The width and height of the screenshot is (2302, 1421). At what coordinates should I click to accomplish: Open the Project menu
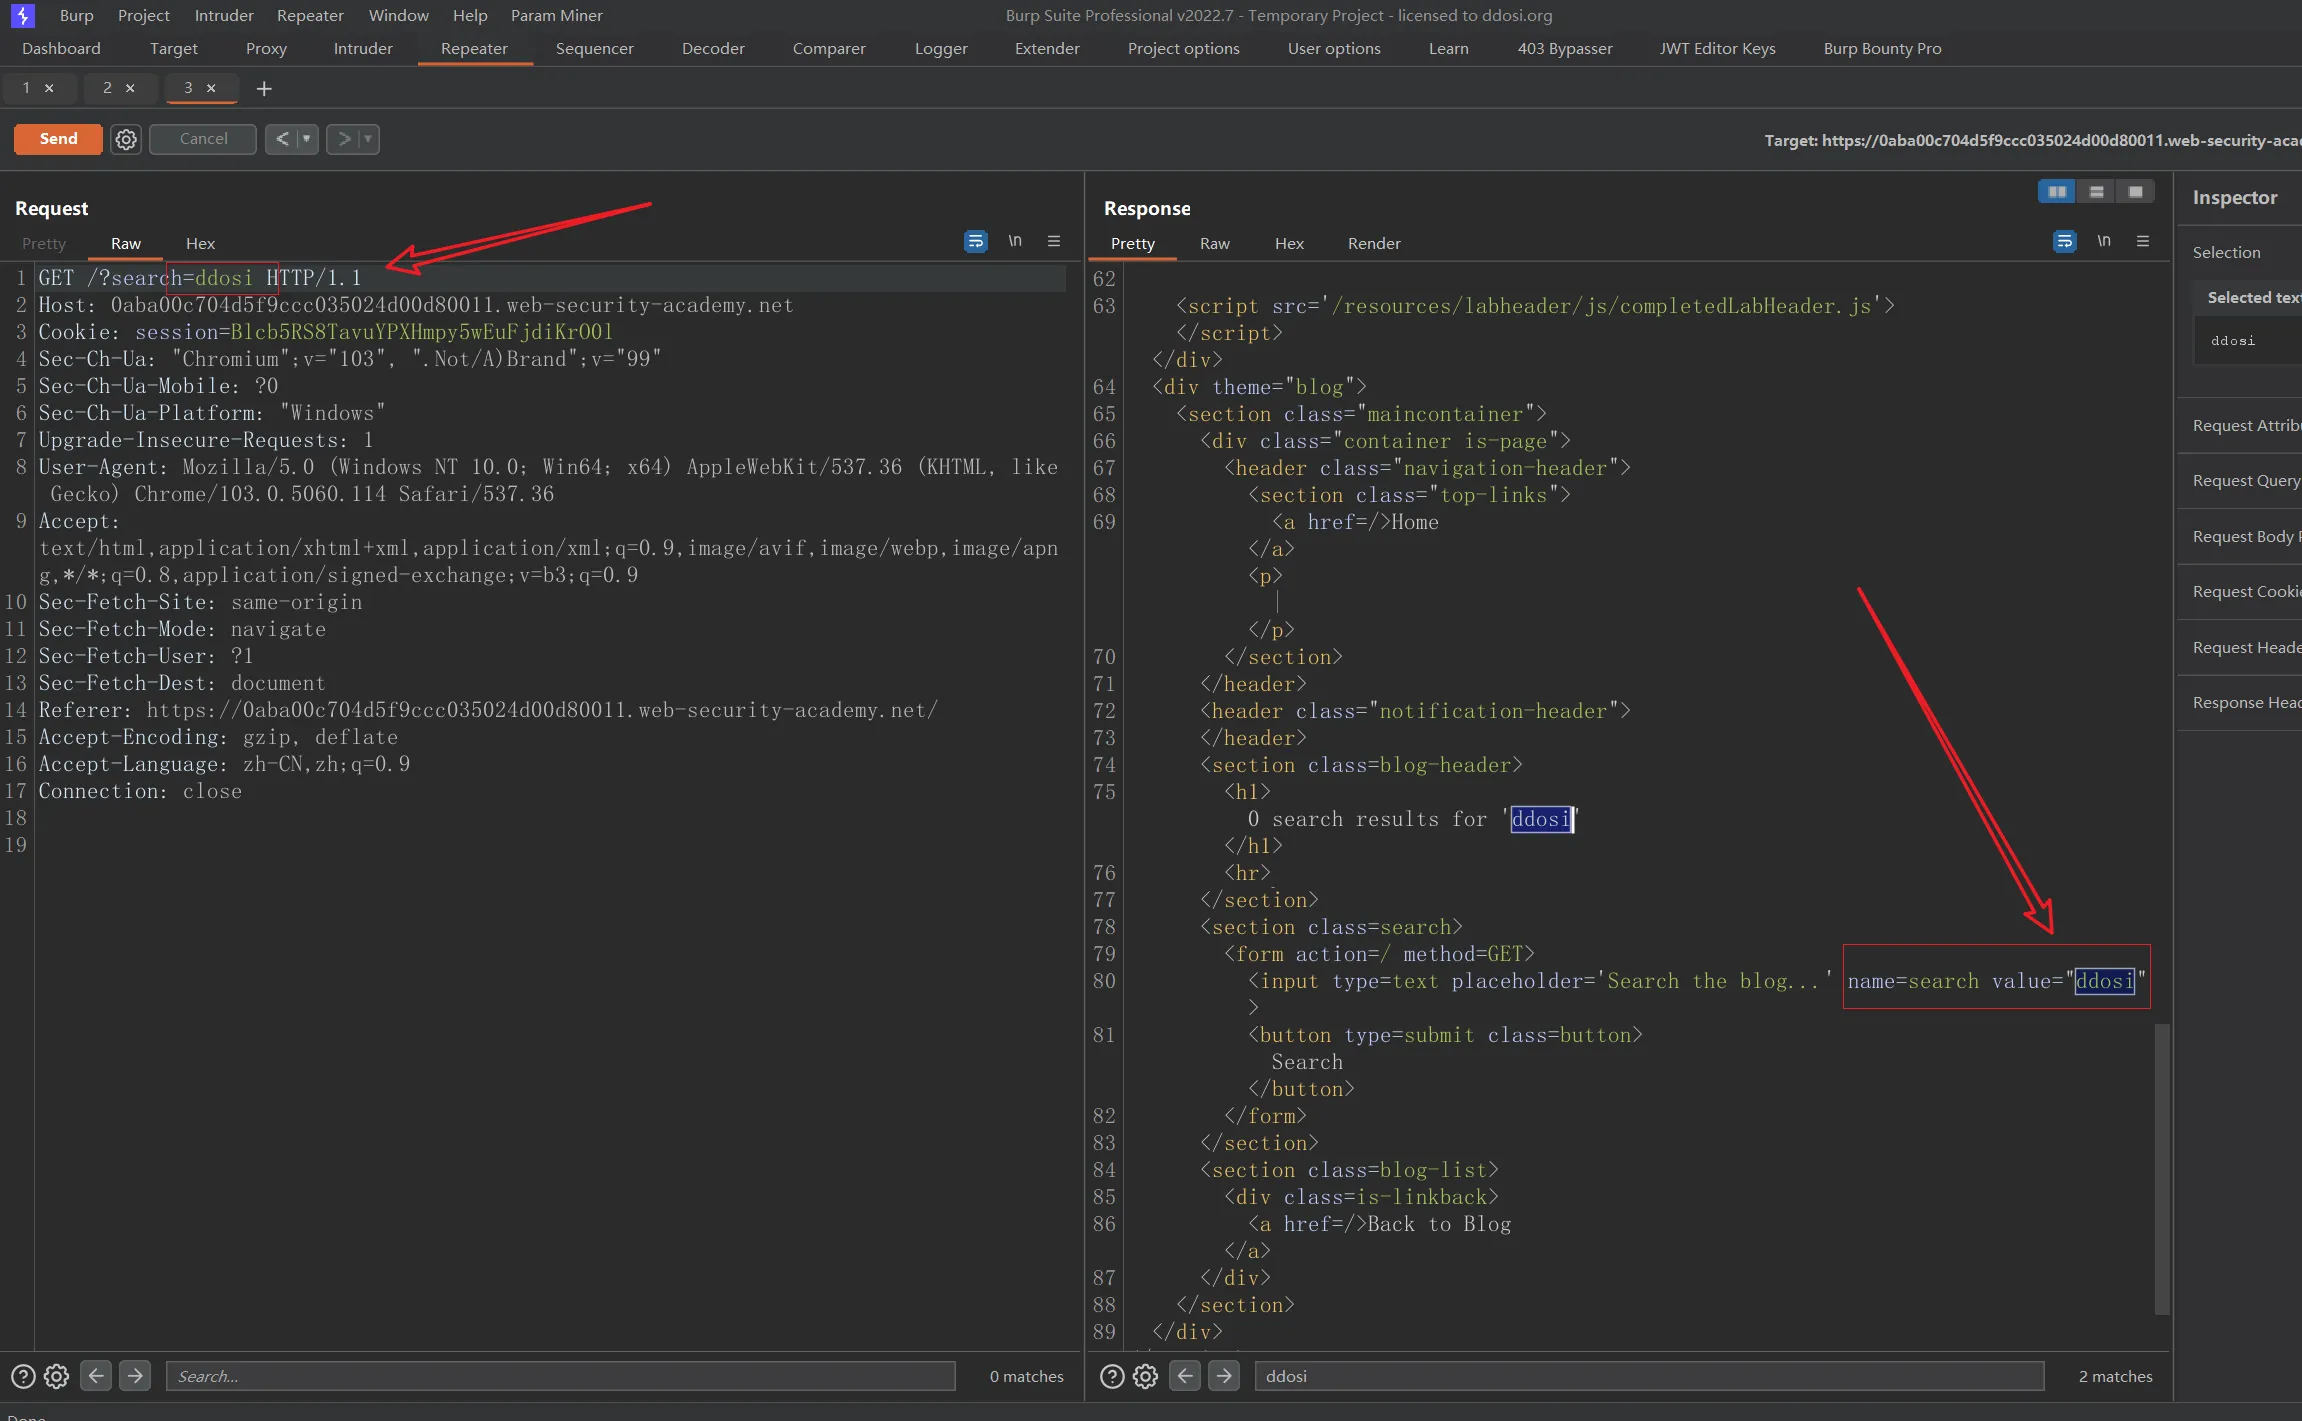[143, 15]
